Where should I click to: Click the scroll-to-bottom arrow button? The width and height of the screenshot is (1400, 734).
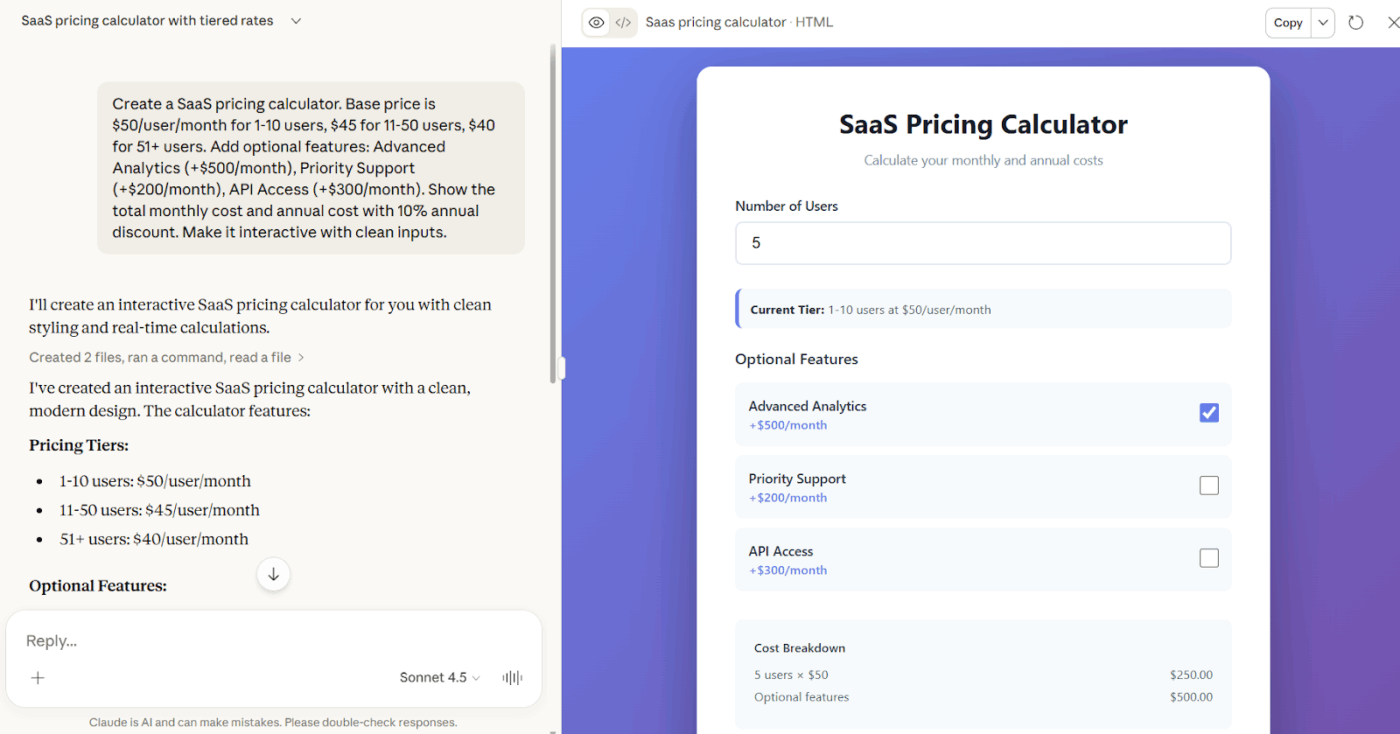273,574
